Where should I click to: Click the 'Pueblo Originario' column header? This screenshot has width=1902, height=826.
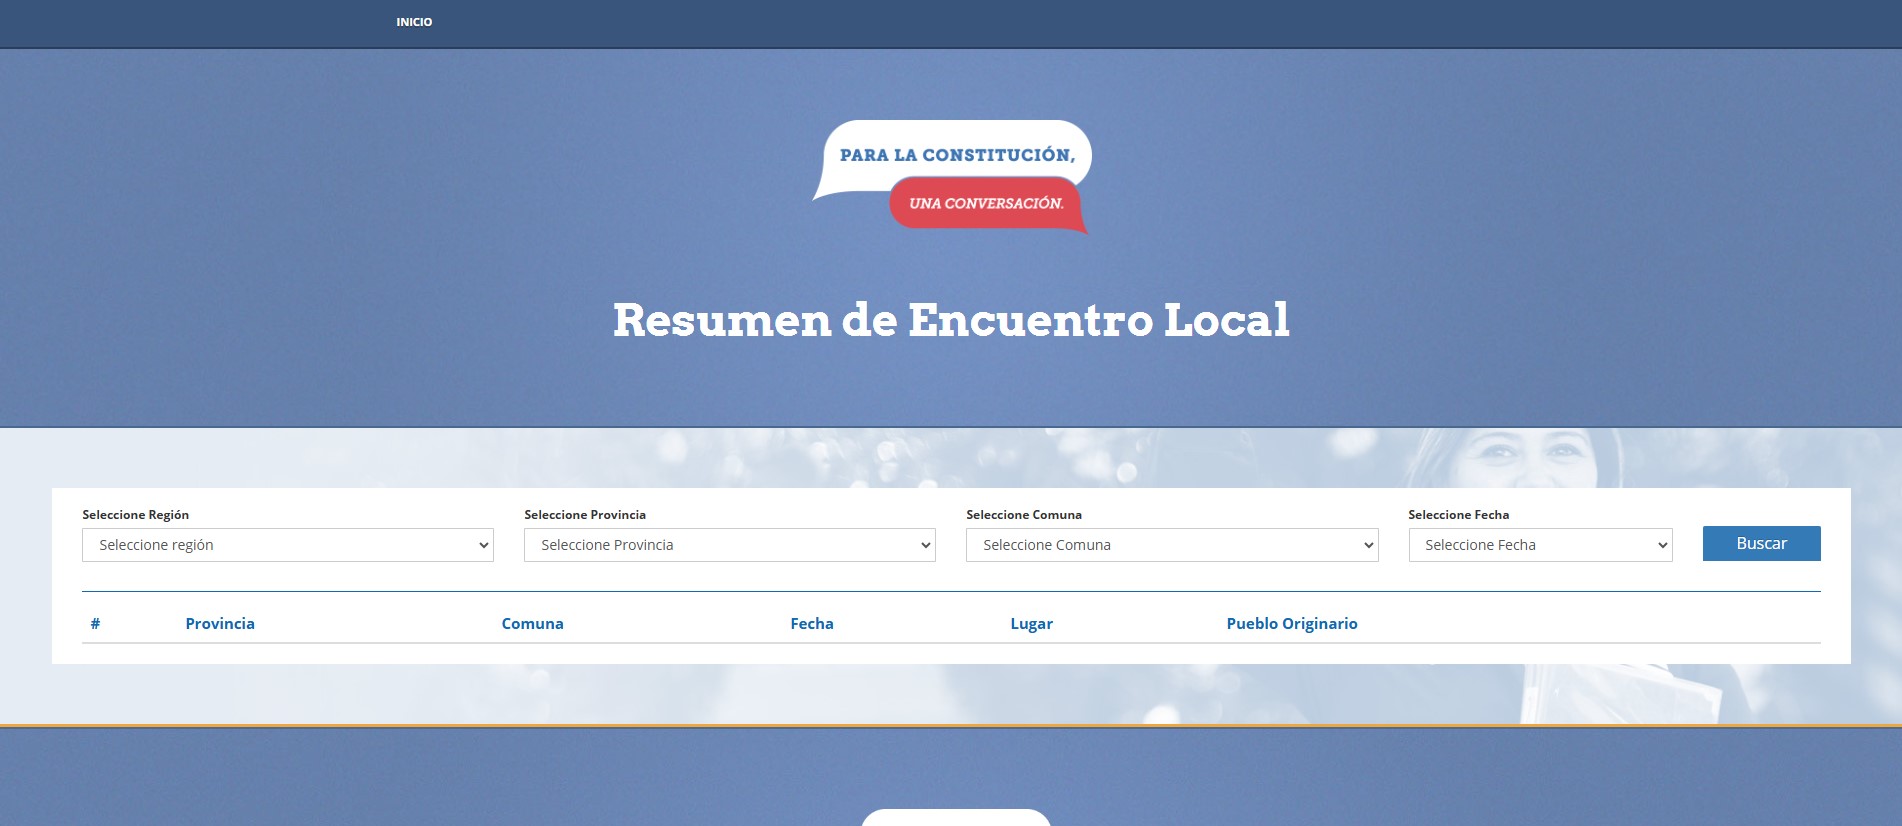point(1291,624)
